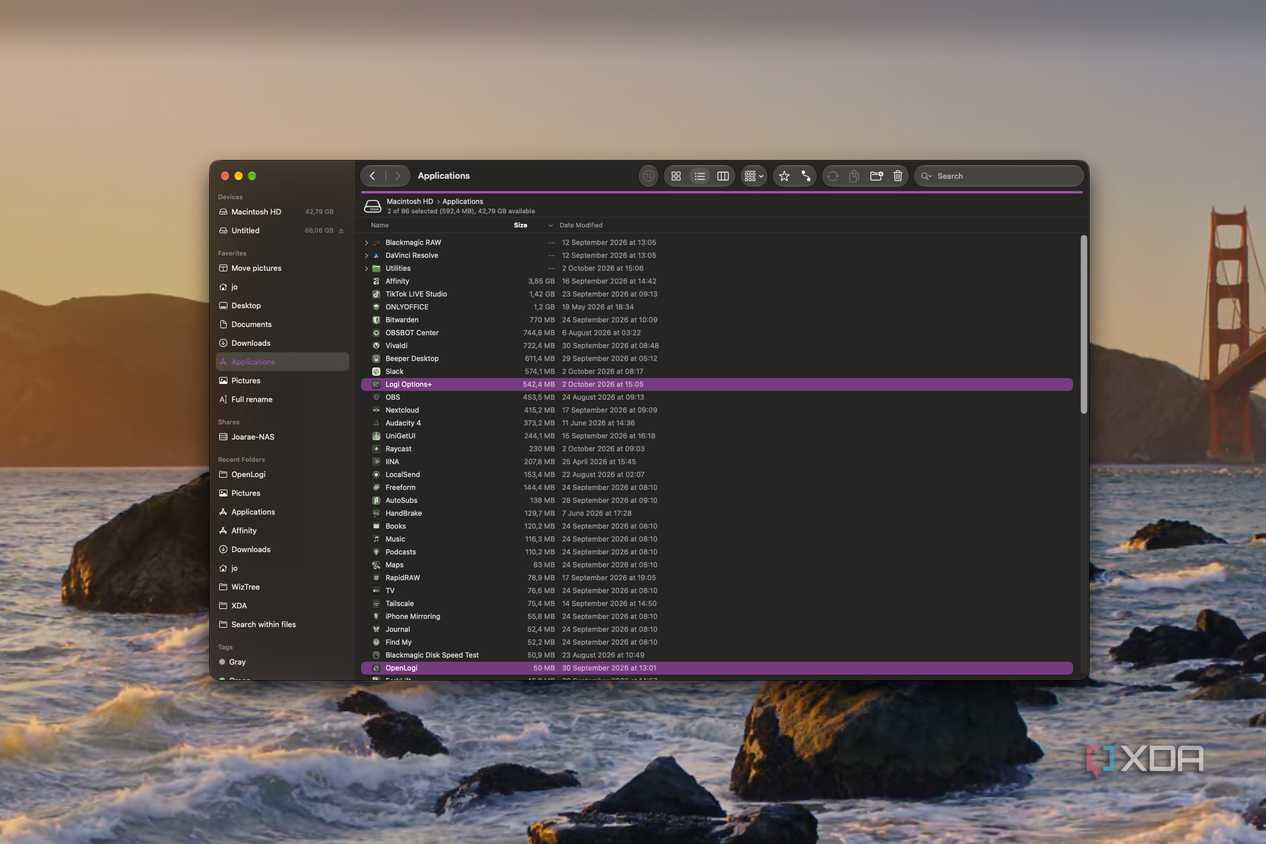
Task: Expand the Utilities folder
Action: pos(366,269)
